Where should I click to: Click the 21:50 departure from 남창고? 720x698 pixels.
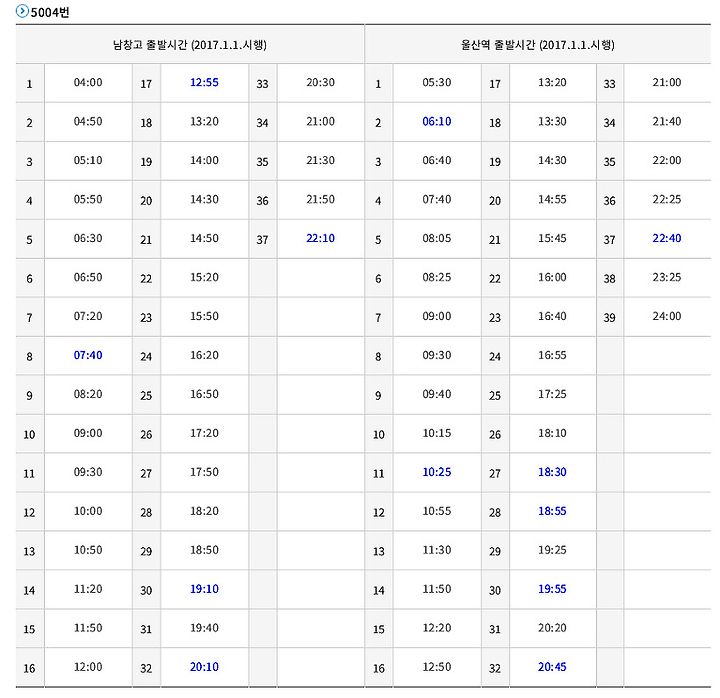tap(321, 200)
